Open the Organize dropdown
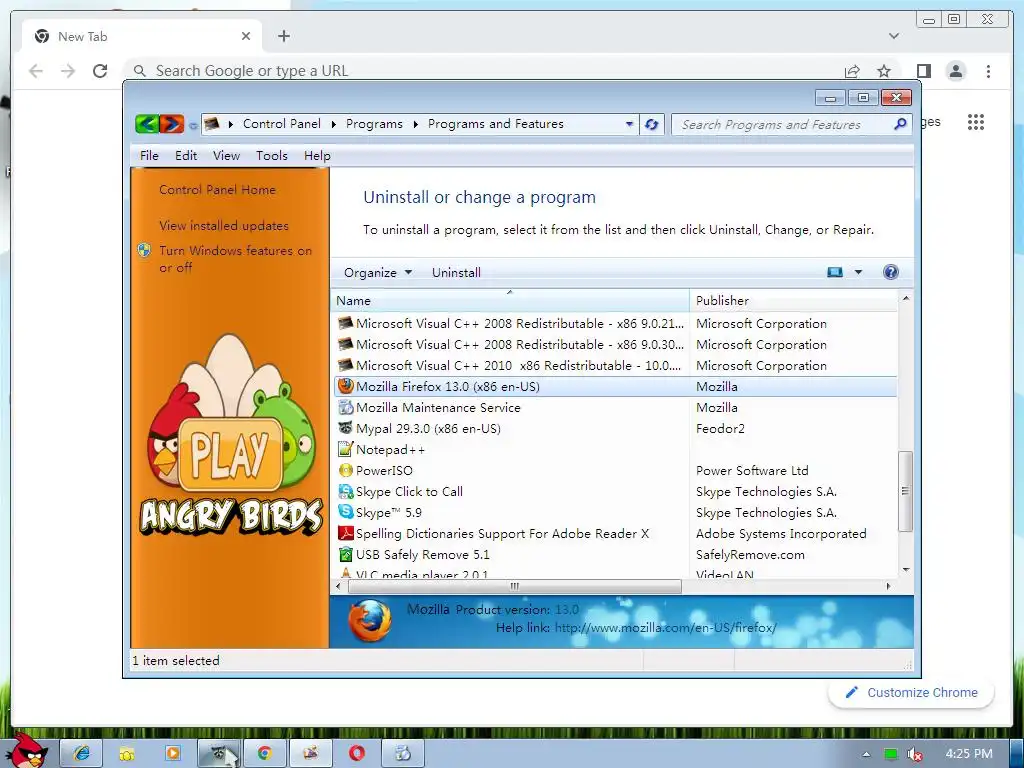1024x768 pixels. pos(377,272)
